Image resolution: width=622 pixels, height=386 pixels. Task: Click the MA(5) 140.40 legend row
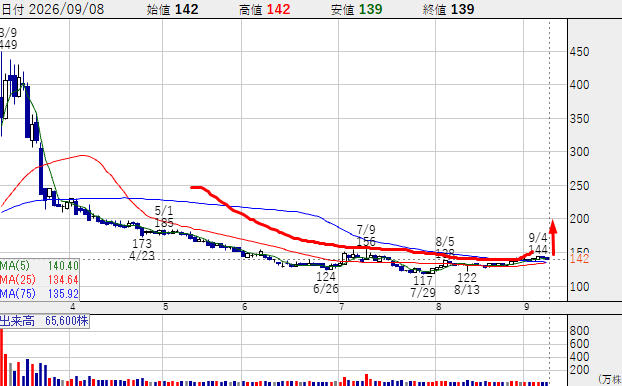coord(39,265)
